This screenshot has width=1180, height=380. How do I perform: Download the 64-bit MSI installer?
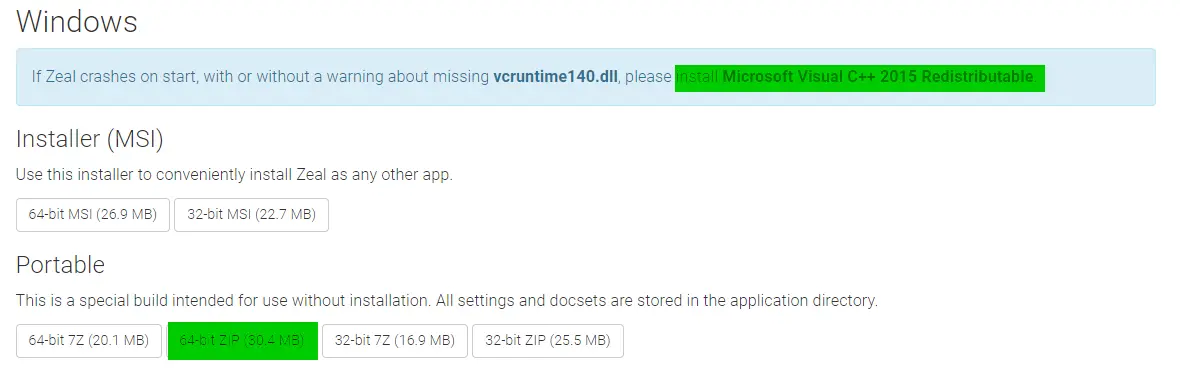(93, 214)
